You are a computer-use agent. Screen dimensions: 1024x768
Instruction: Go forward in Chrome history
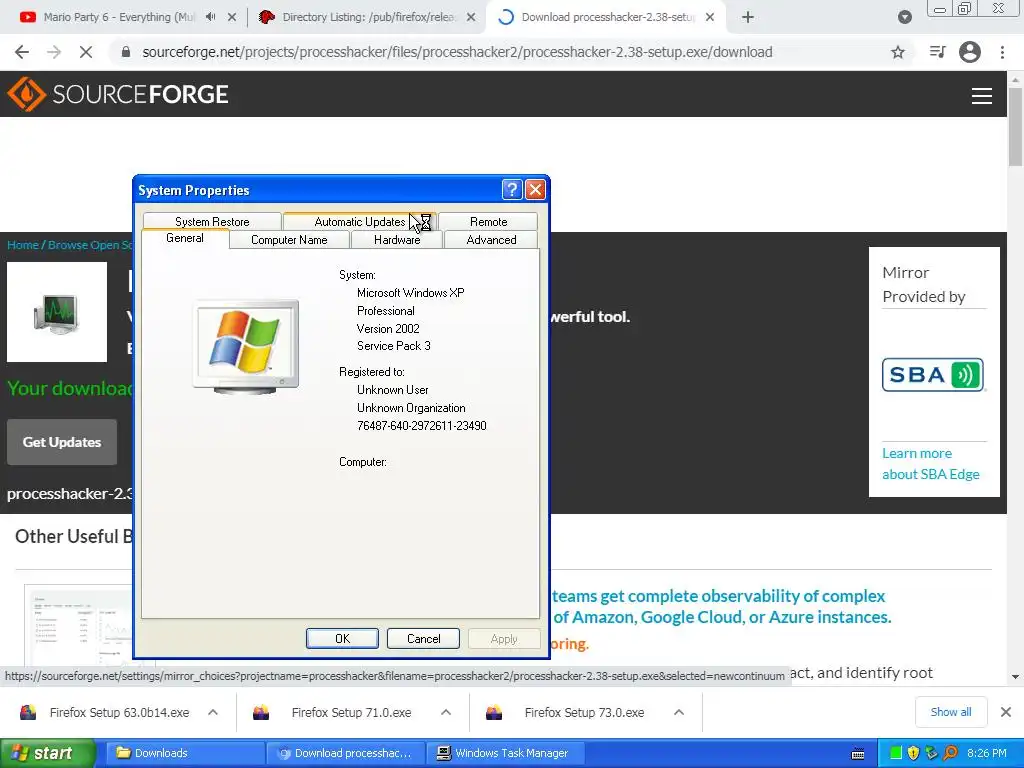point(54,52)
